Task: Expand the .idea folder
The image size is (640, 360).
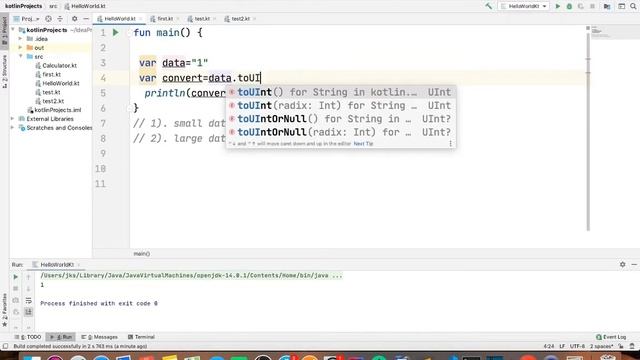Action: click(x=20, y=39)
